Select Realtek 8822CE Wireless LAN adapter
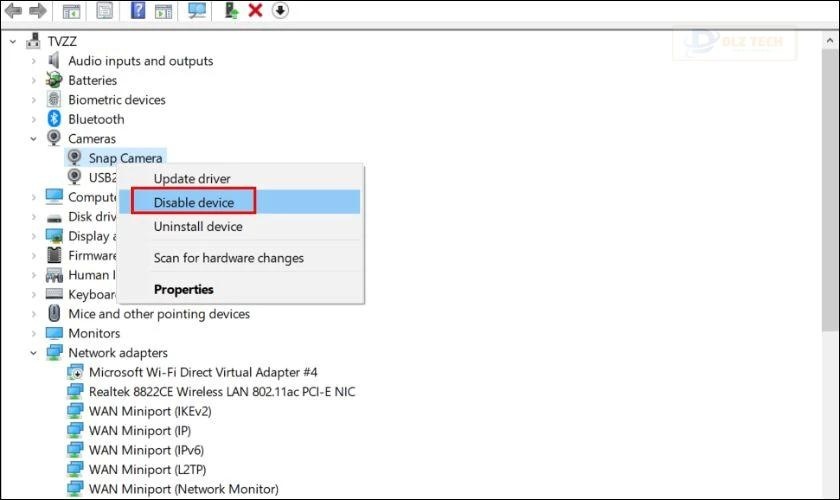The image size is (840, 500). pyautogui.click(x=222, y=391)
